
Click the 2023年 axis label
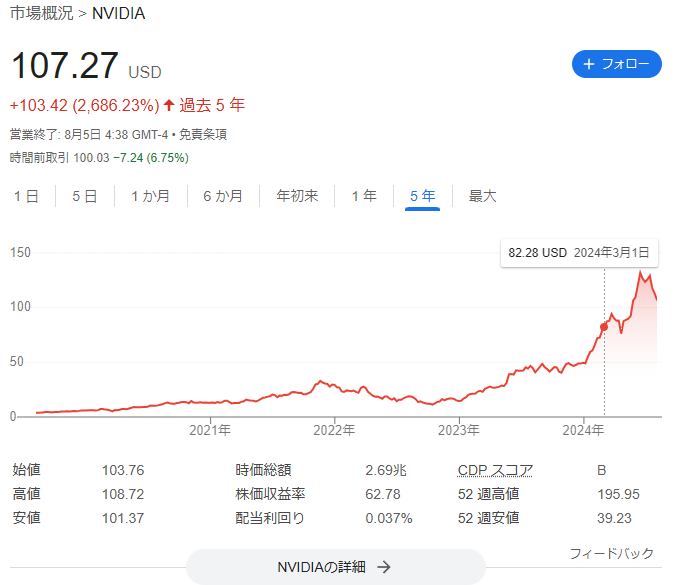[x=458, y=430]
